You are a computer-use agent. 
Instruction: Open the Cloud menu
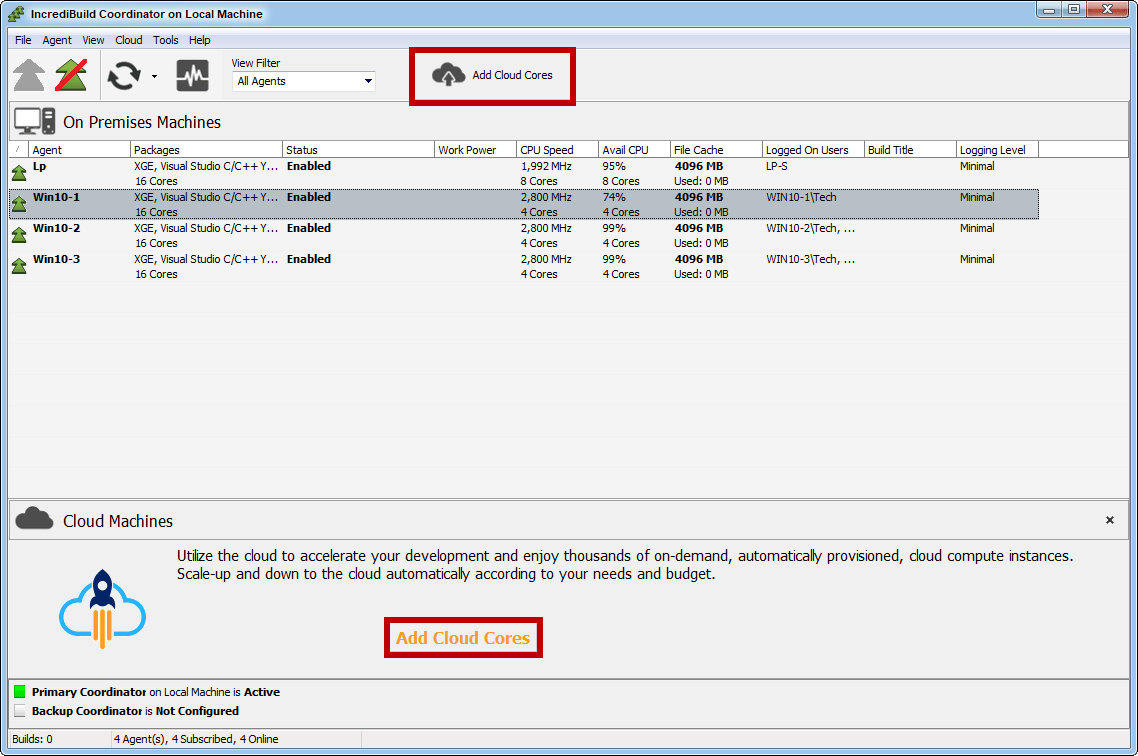[x=128, y=40]
